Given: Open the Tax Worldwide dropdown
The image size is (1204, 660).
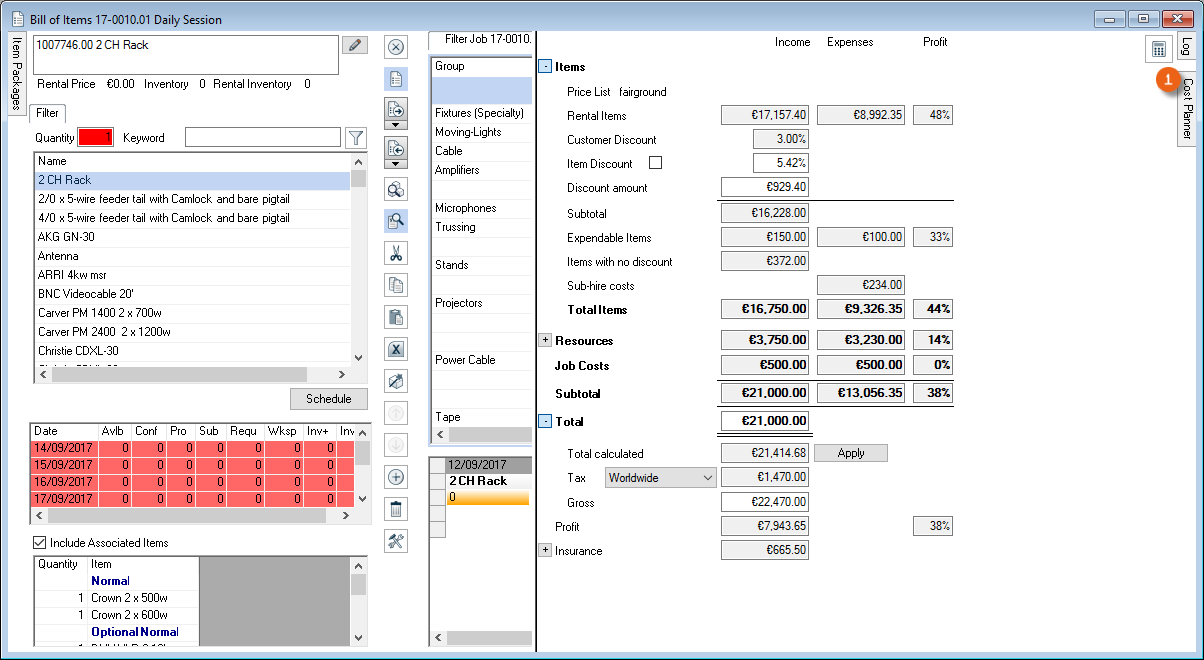Looking at the screenshot, I should tap(661, 478).
